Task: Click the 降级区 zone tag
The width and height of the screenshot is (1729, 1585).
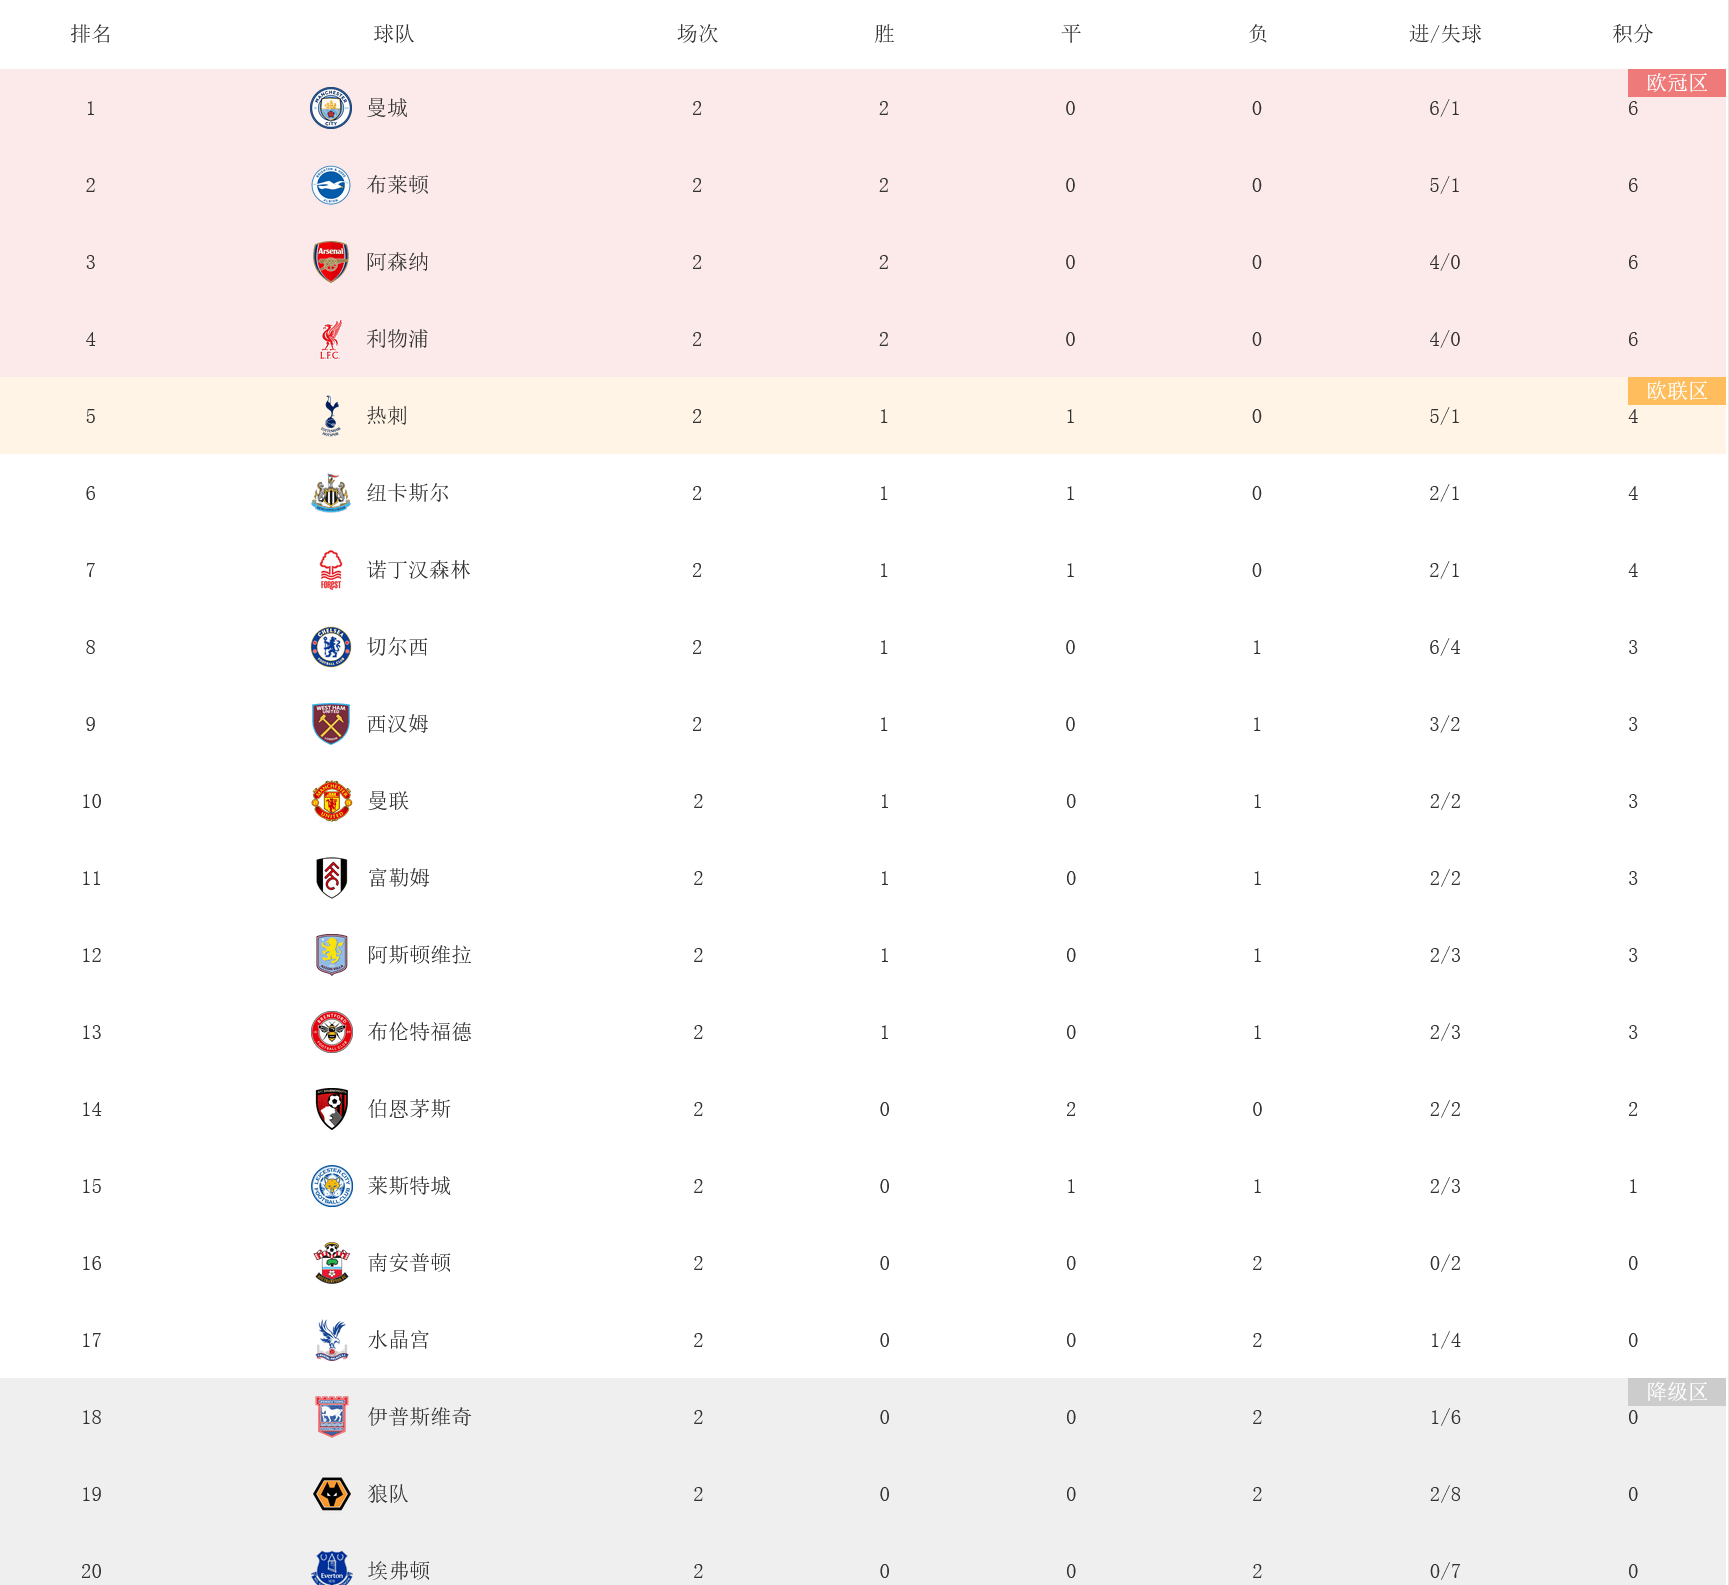Action: [1676, 1392]
